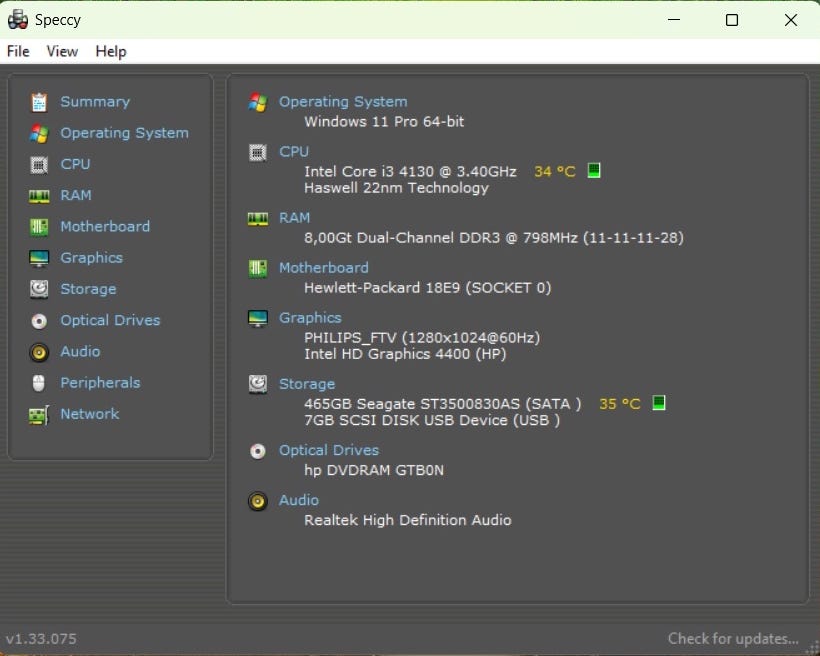Click the Optical Drives disc icon in sidebar
This screenshot has width=820, height=656.
39,321
